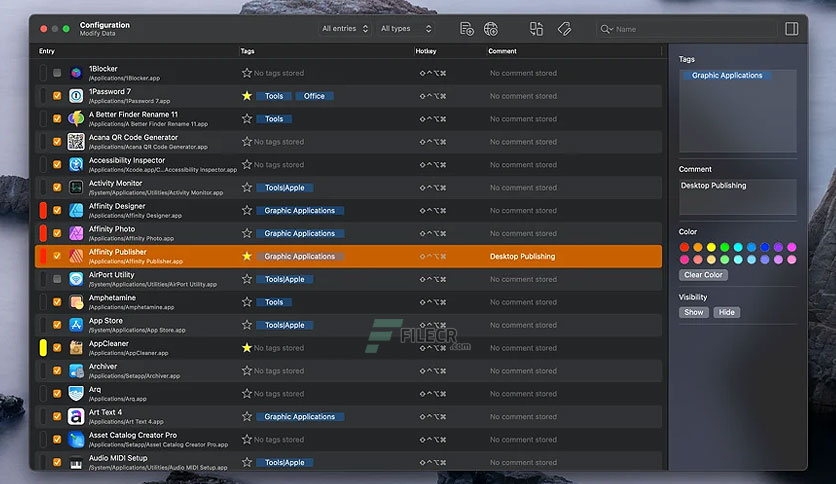Unstar the Affinity Publisher entry
Viewport: 836px width, 484px height.
[x=246, y=256]
